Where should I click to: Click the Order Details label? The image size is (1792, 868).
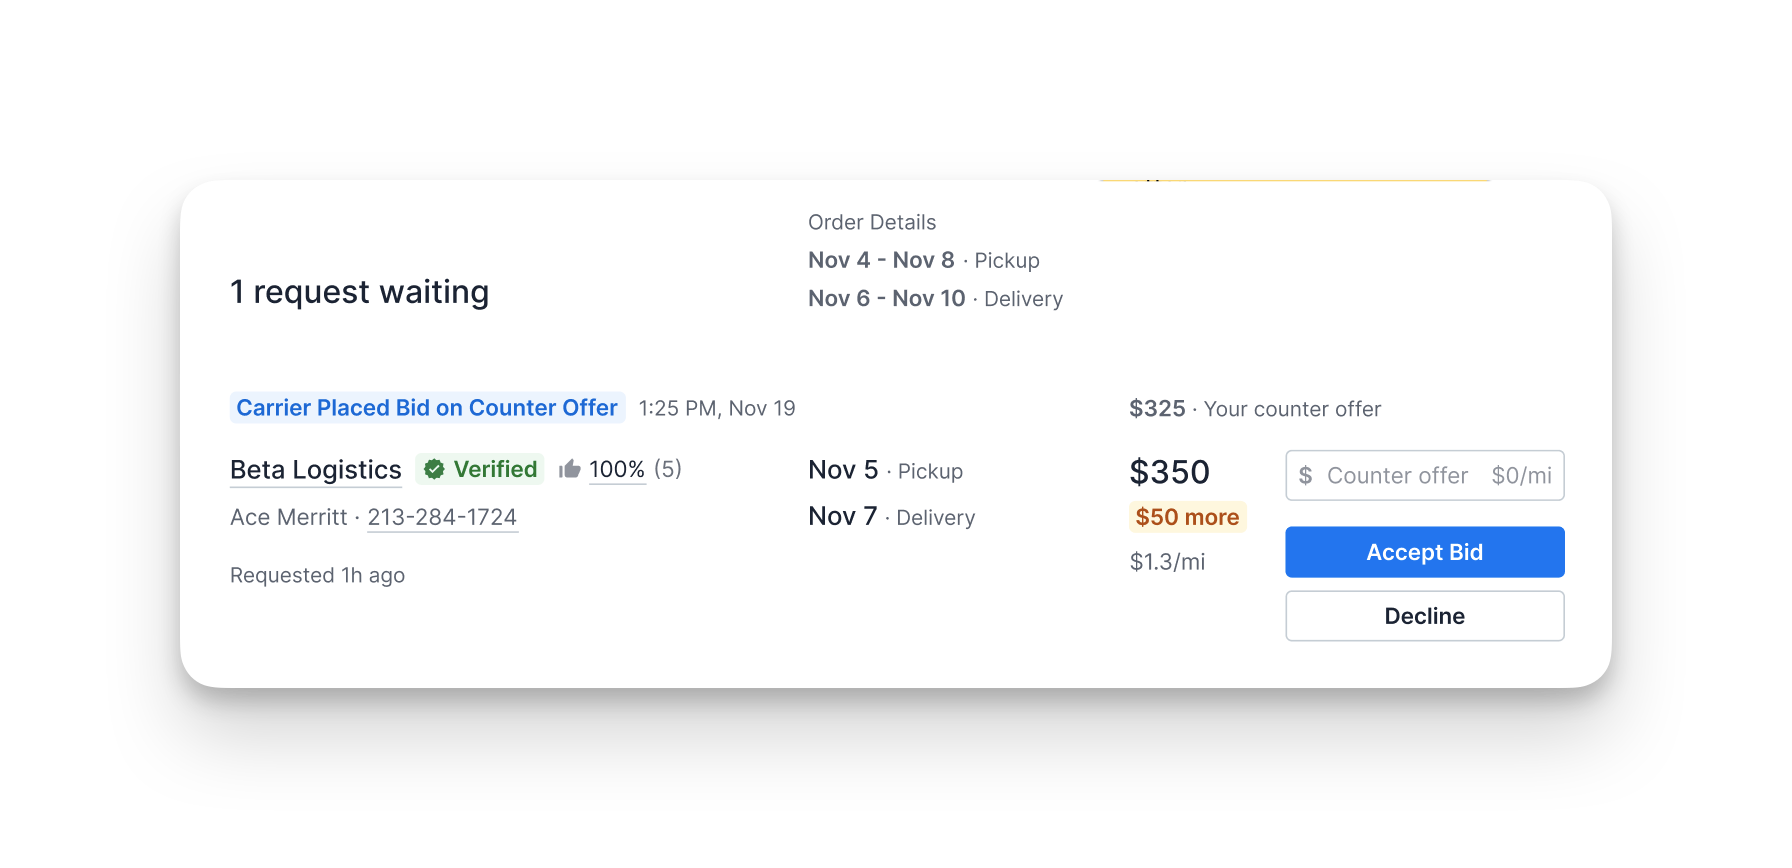(872, 222)
